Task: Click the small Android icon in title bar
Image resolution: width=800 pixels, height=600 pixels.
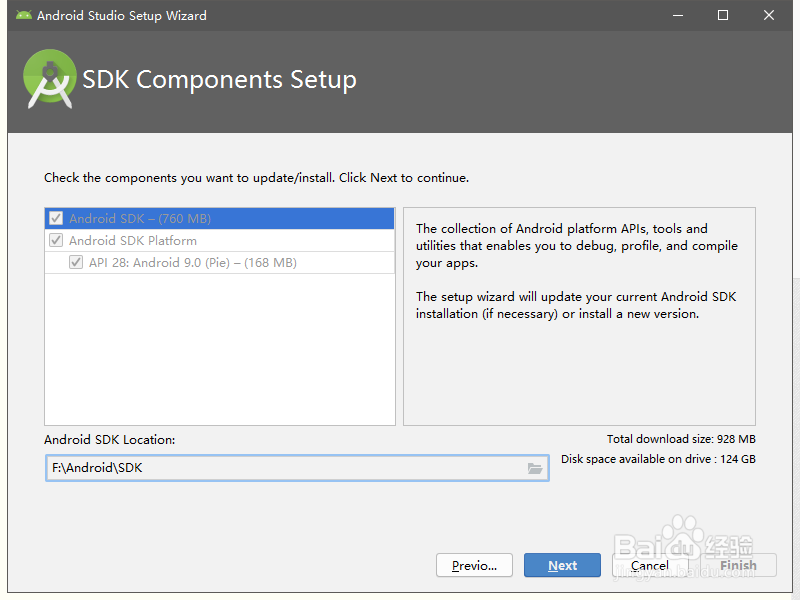Action: click(x=24, y=16)
